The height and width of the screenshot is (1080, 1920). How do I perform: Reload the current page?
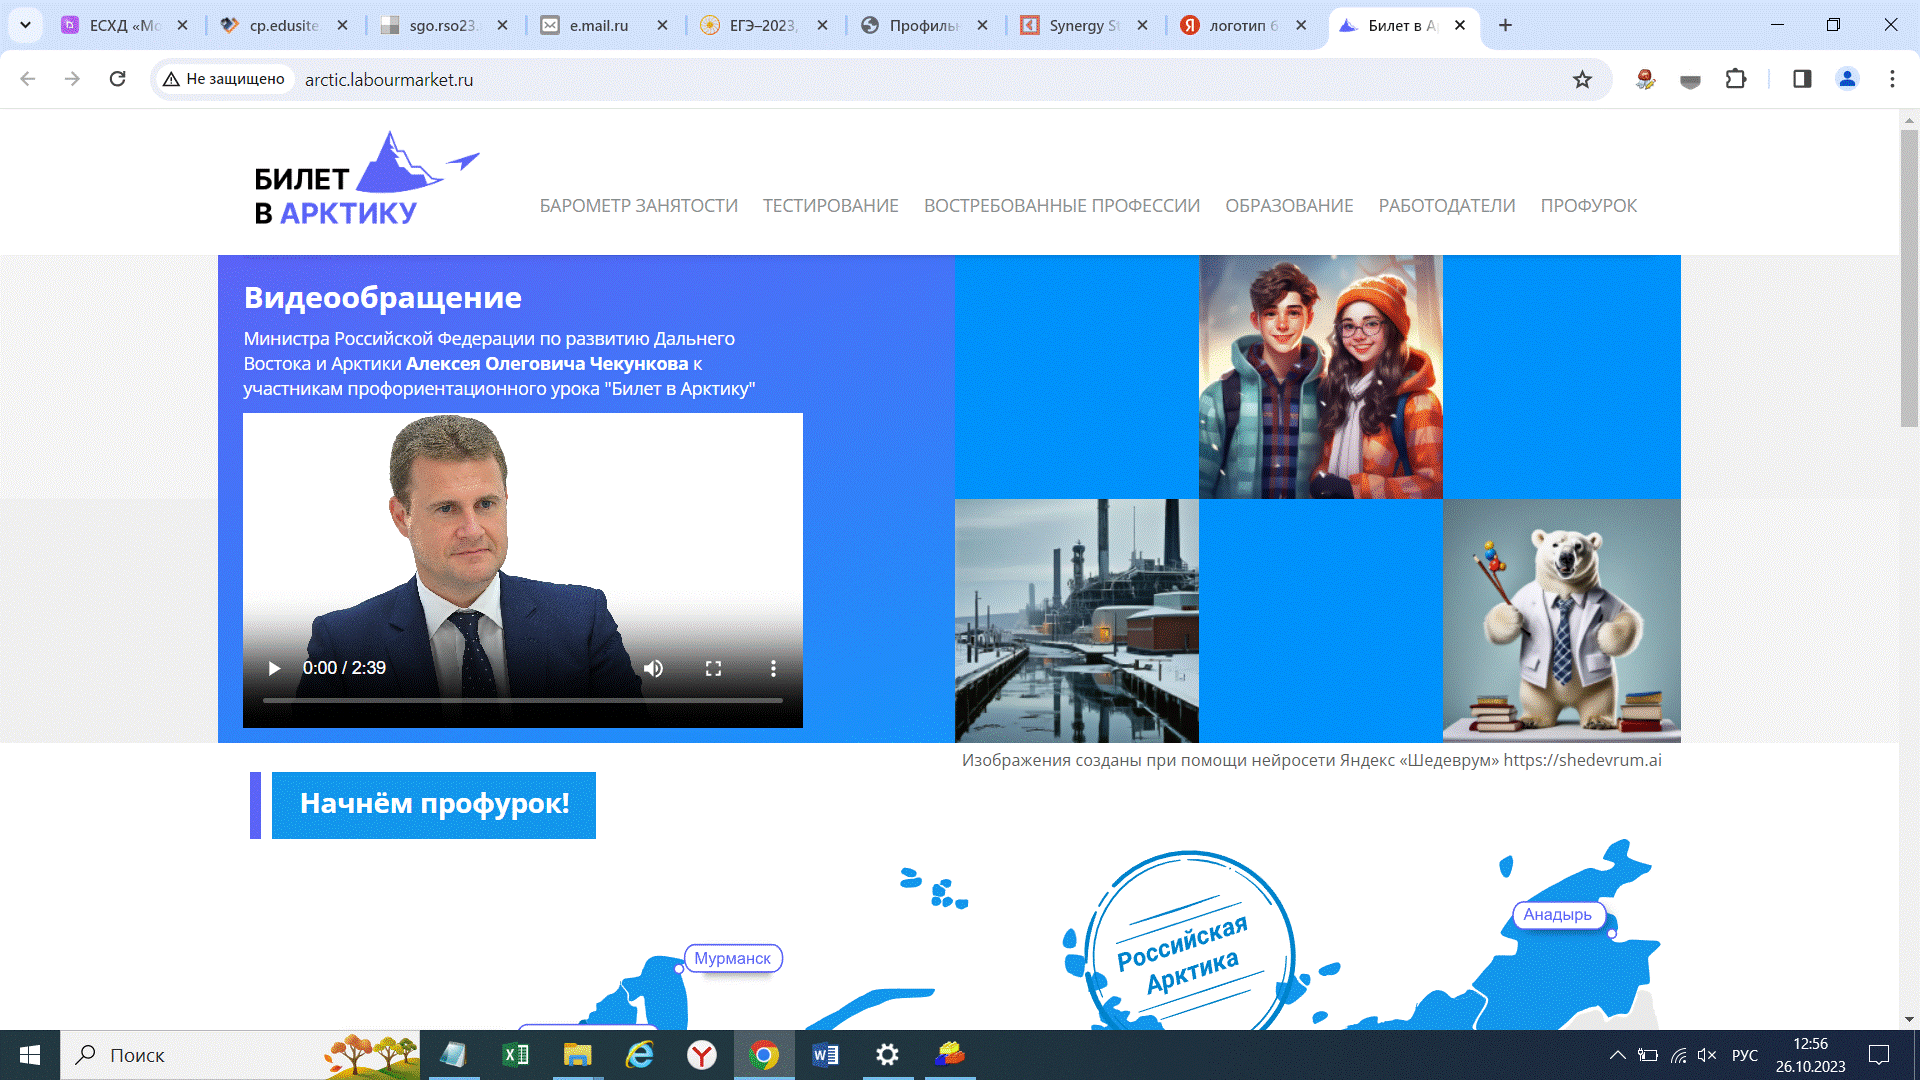117,79
